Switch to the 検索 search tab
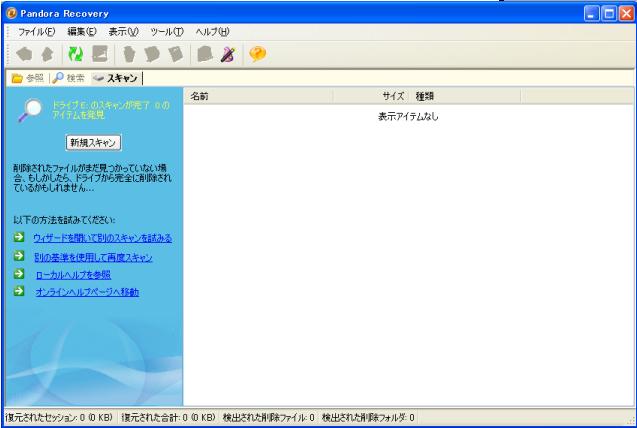The width and height of the screenshot is (637, 428). (69, 78)
